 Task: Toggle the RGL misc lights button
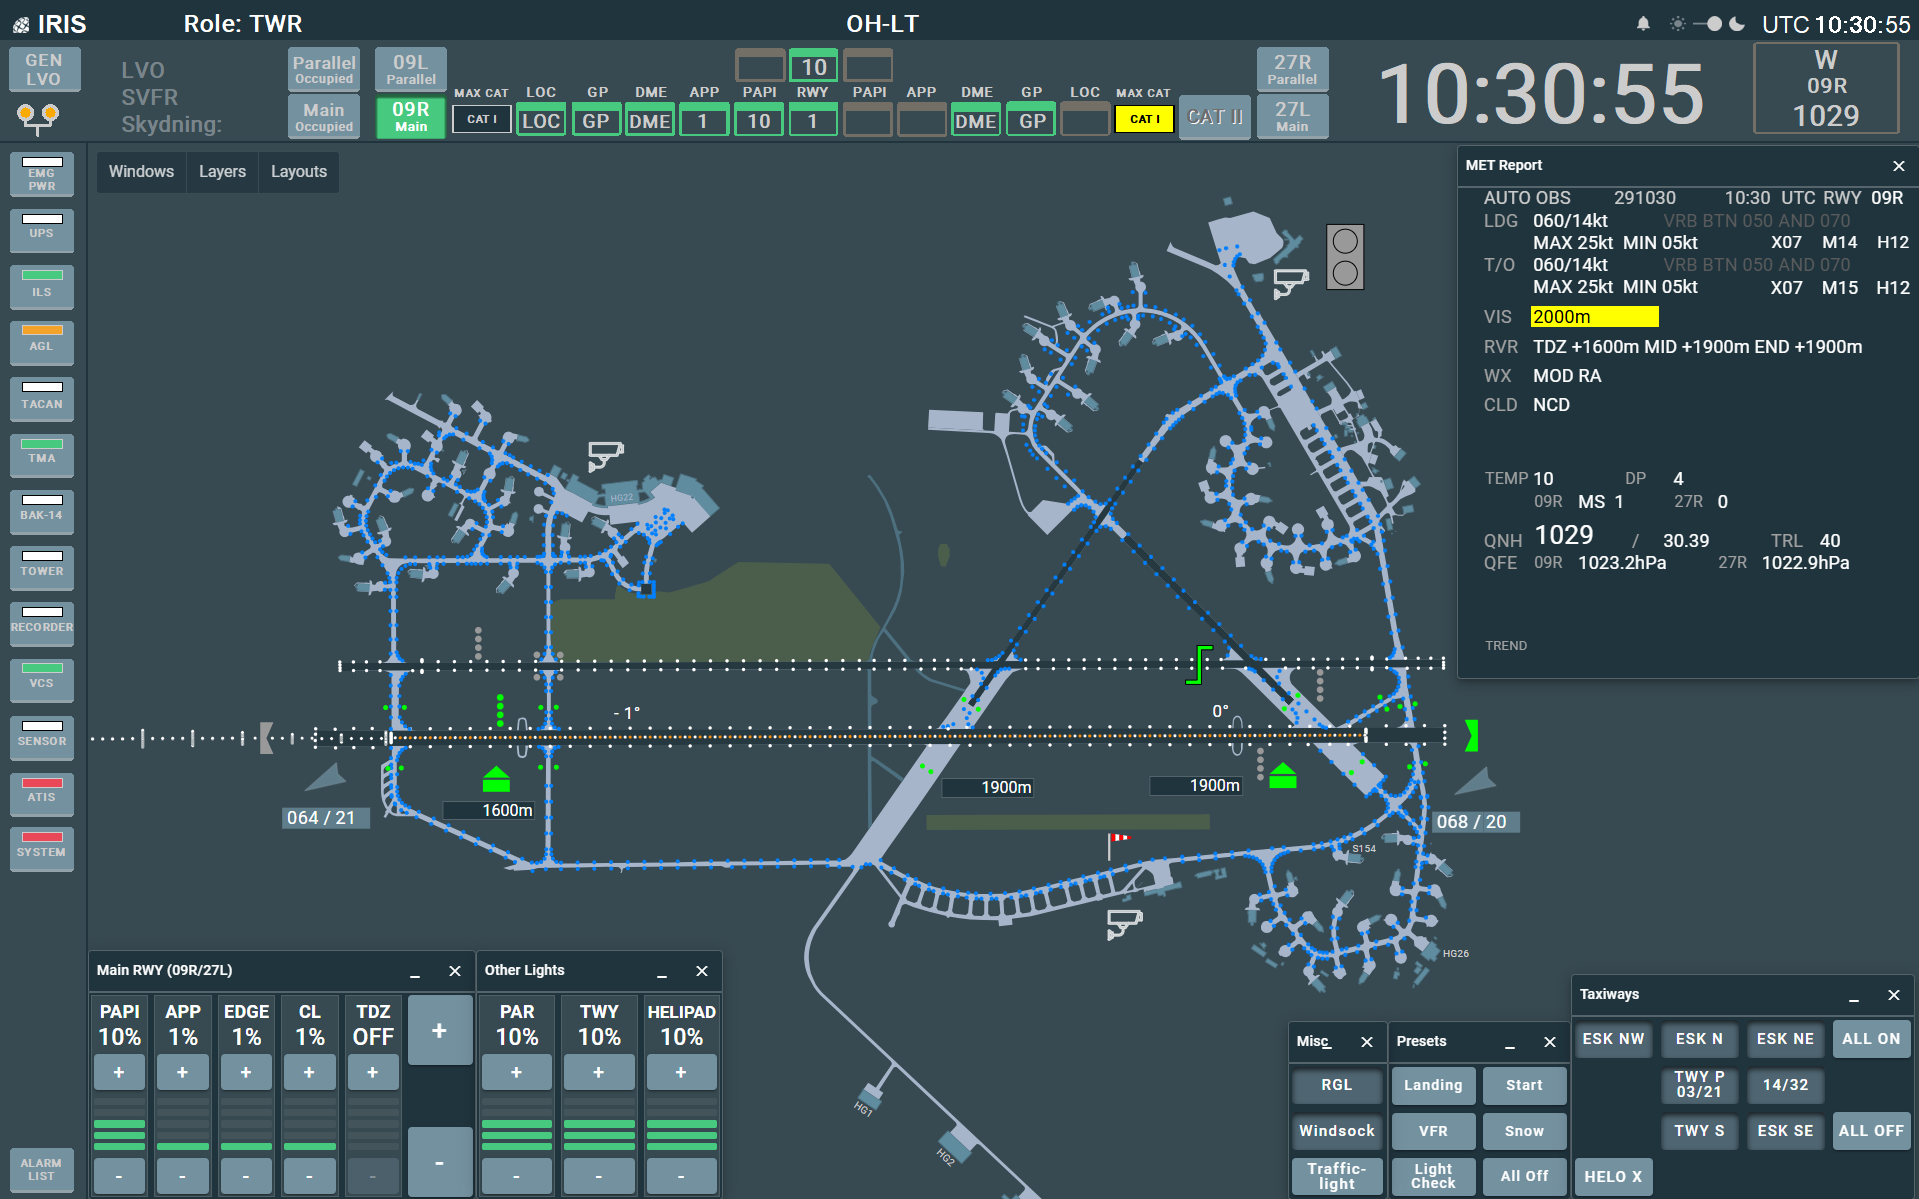pyautogui.click(x=1336, y=1085)
